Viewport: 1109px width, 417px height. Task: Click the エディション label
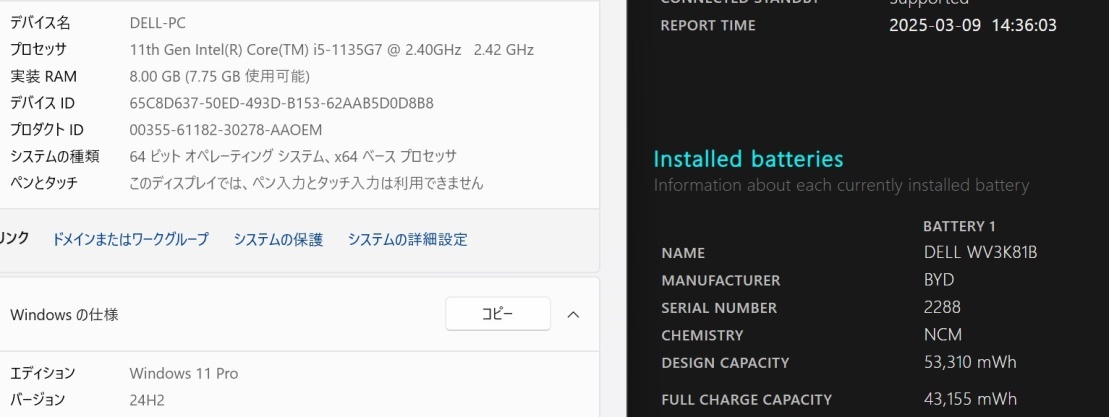(42, 373)
